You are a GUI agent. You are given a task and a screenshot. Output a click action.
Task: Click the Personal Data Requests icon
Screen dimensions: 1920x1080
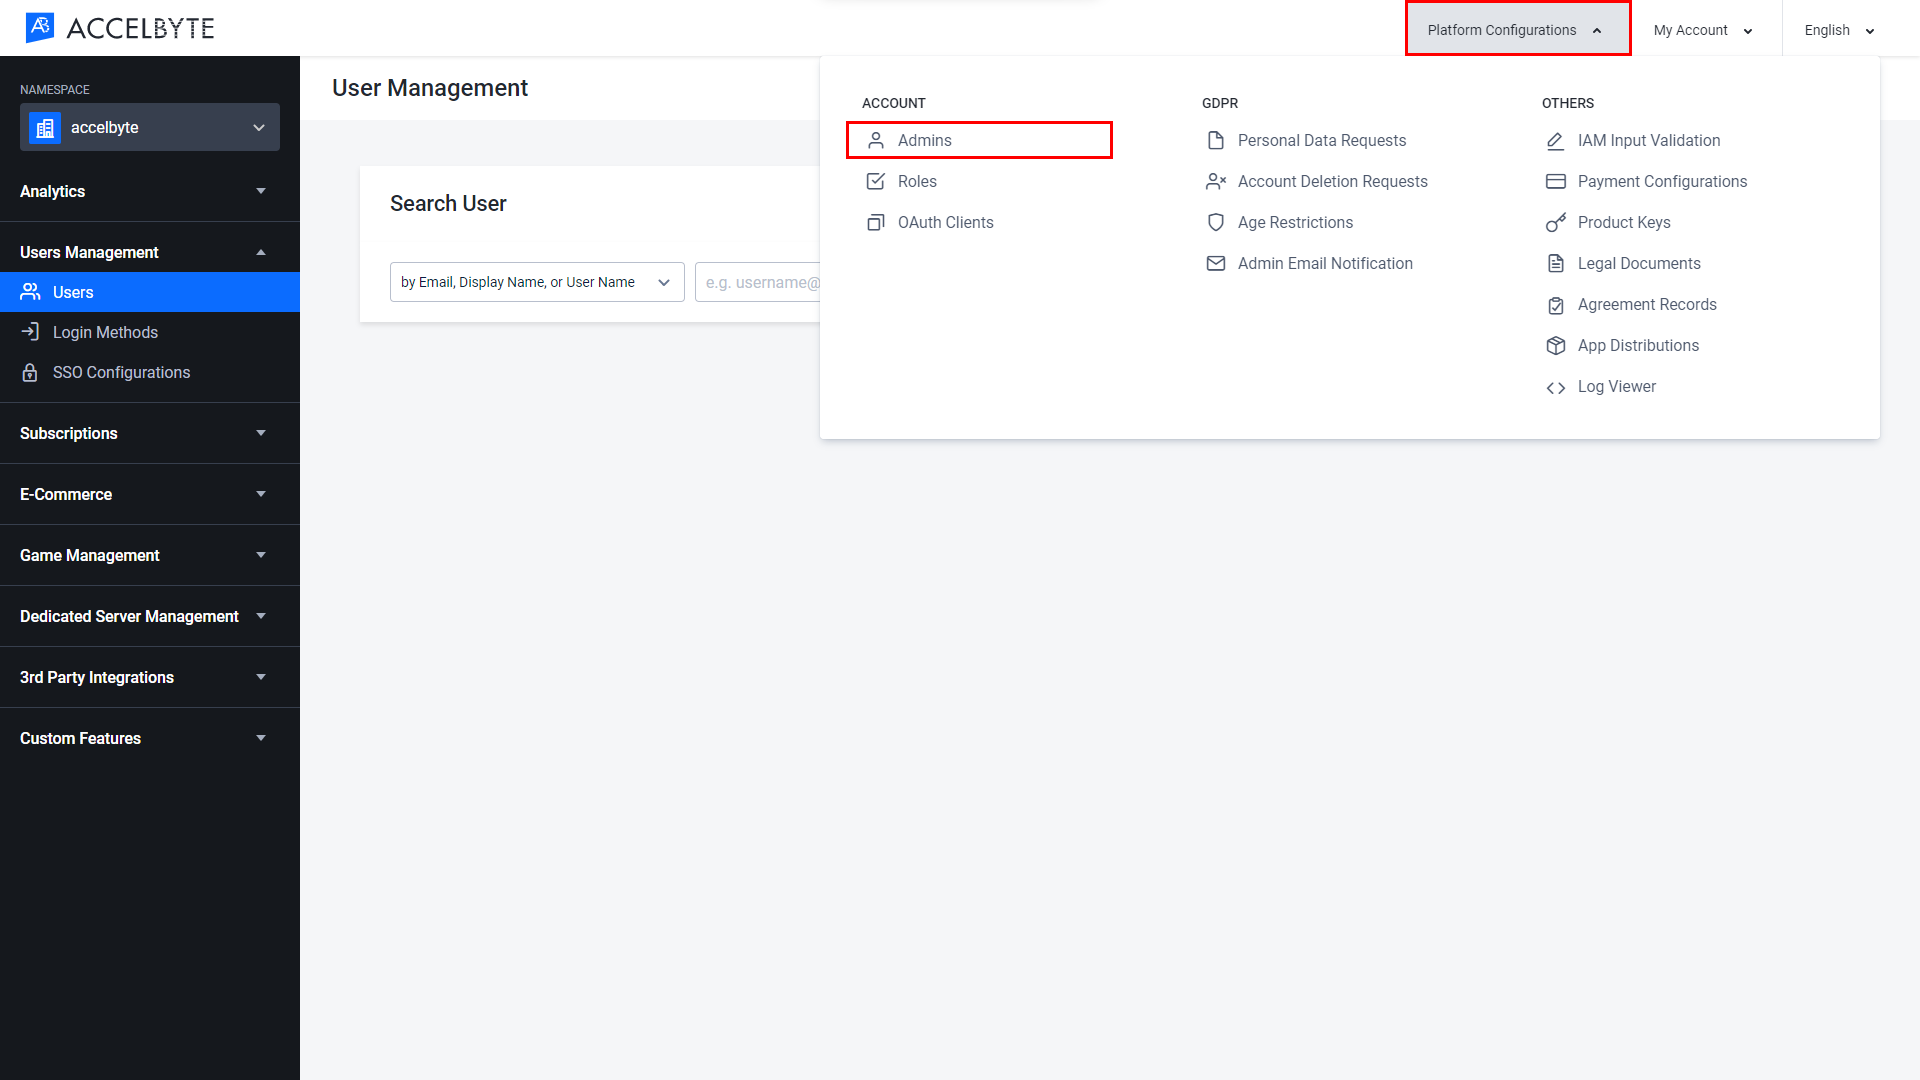(1215, 140)
